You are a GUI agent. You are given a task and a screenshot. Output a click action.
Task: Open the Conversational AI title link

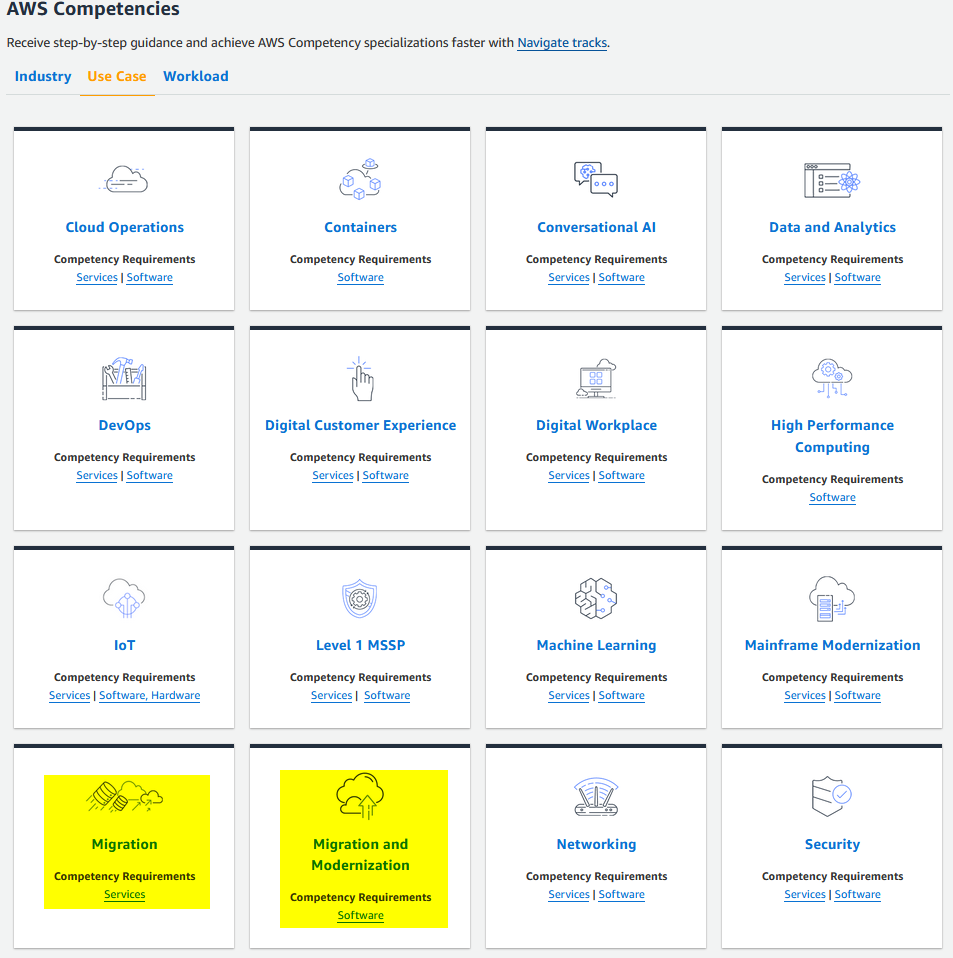pyautogui.click(x=596, y=227)
